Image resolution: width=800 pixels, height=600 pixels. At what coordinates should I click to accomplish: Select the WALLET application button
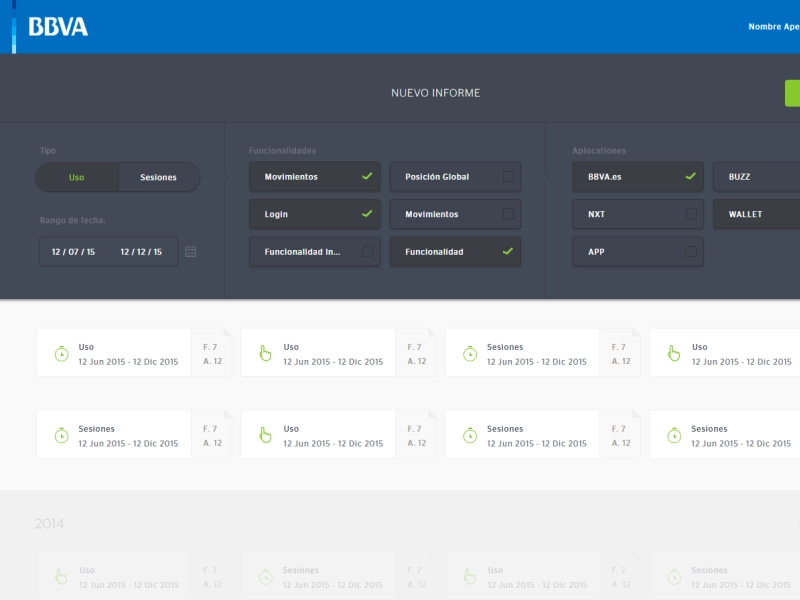click(x=756, y=214)
